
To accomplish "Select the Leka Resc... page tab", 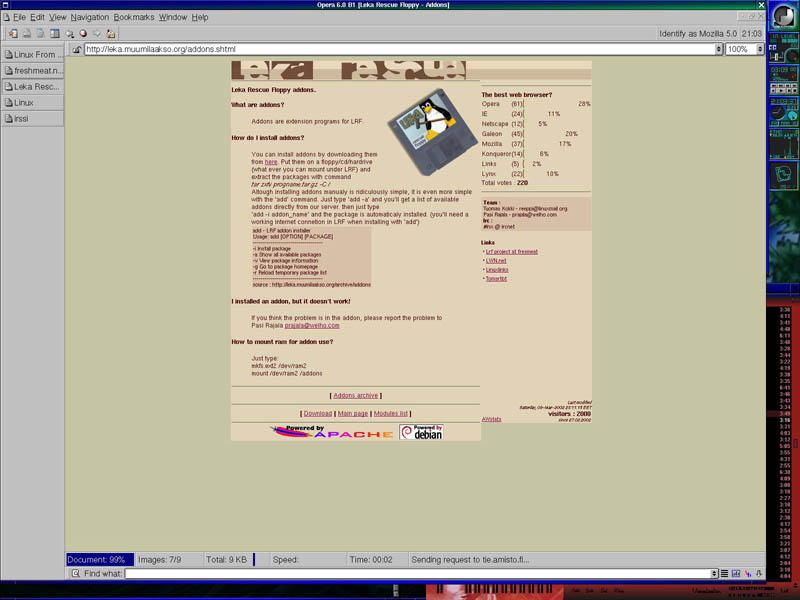I will [x=33, y=87].
